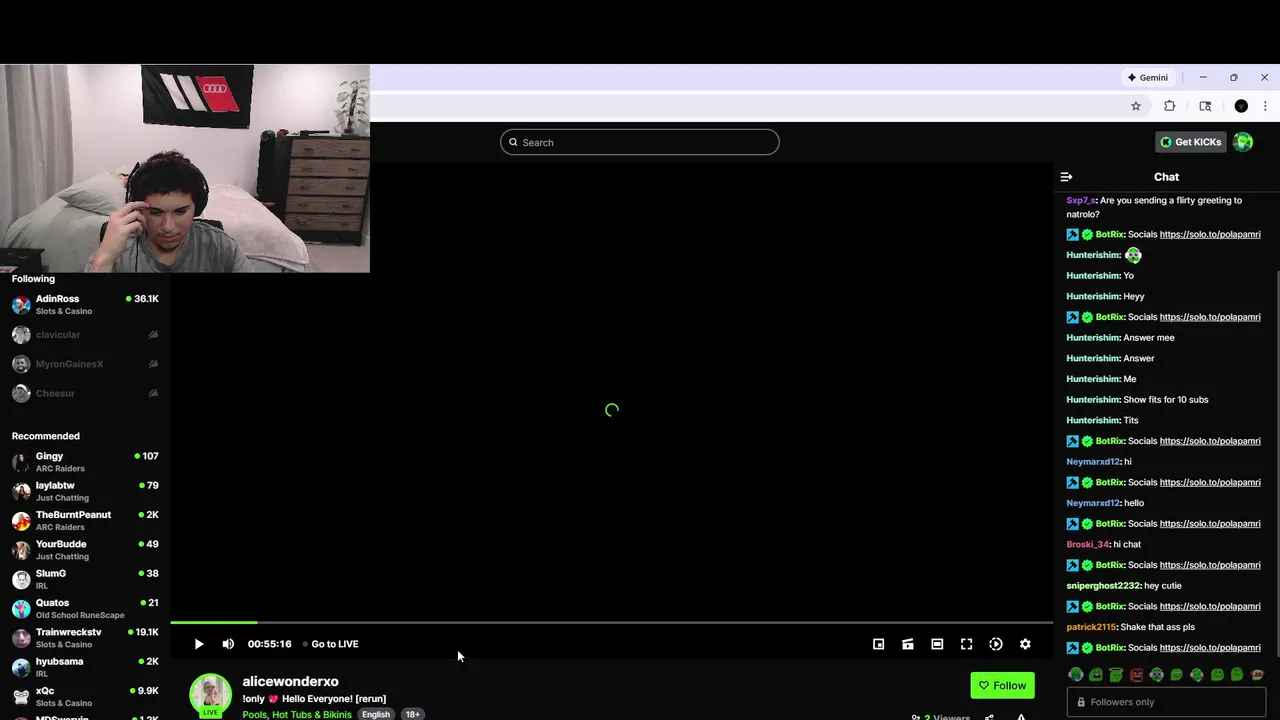Click the first green frog emote
Screen dimensions: 1280x720
point(1075,675)
